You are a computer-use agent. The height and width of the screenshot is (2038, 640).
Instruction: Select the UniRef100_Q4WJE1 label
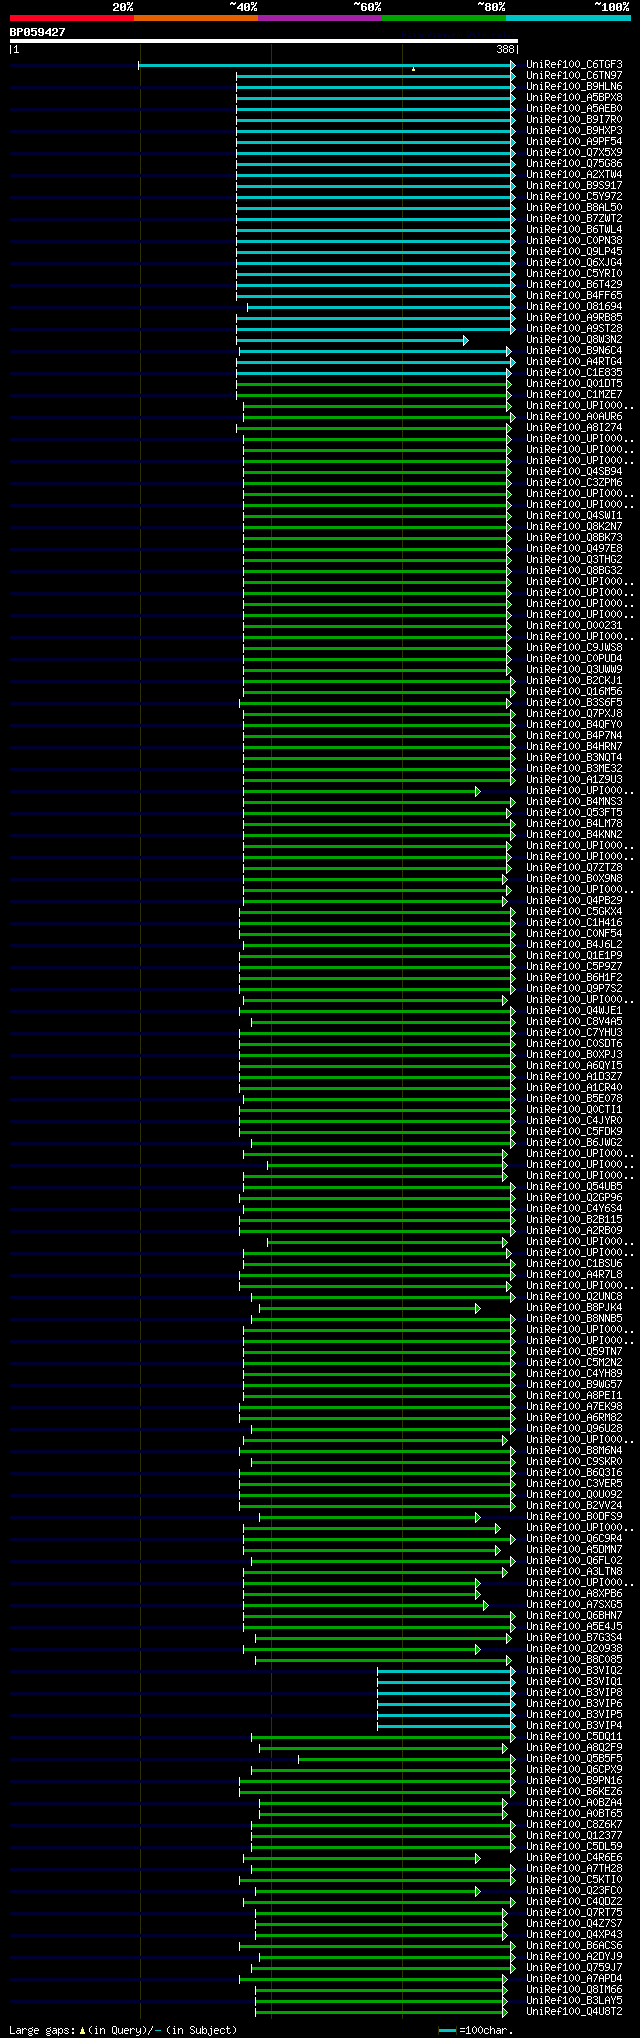(574, 1011)
